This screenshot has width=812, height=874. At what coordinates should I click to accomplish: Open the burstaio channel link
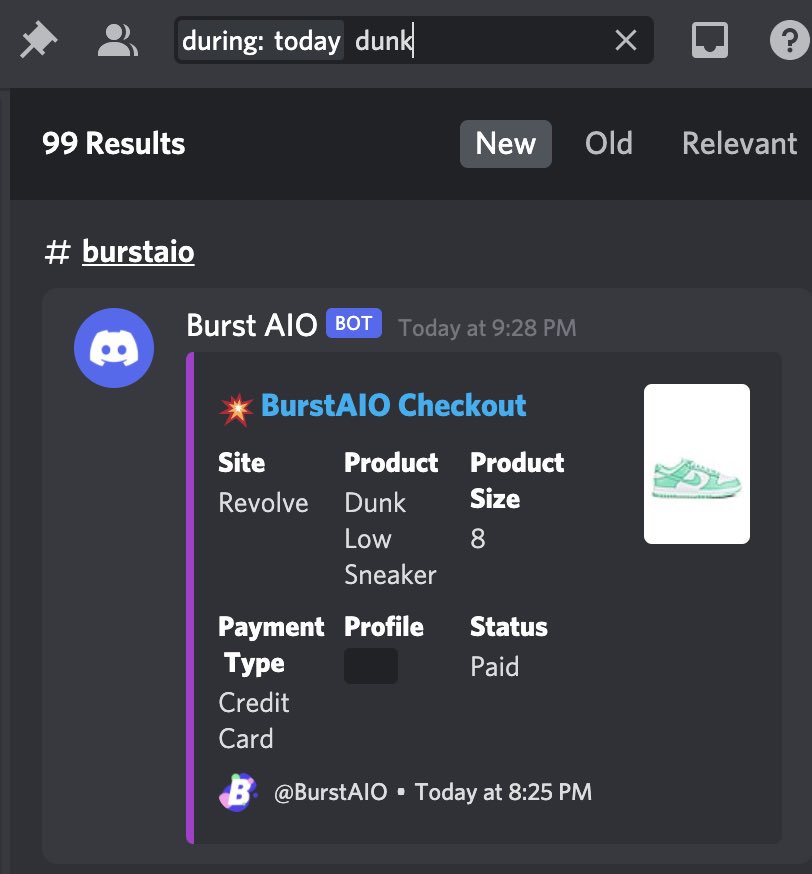[138, 252]
